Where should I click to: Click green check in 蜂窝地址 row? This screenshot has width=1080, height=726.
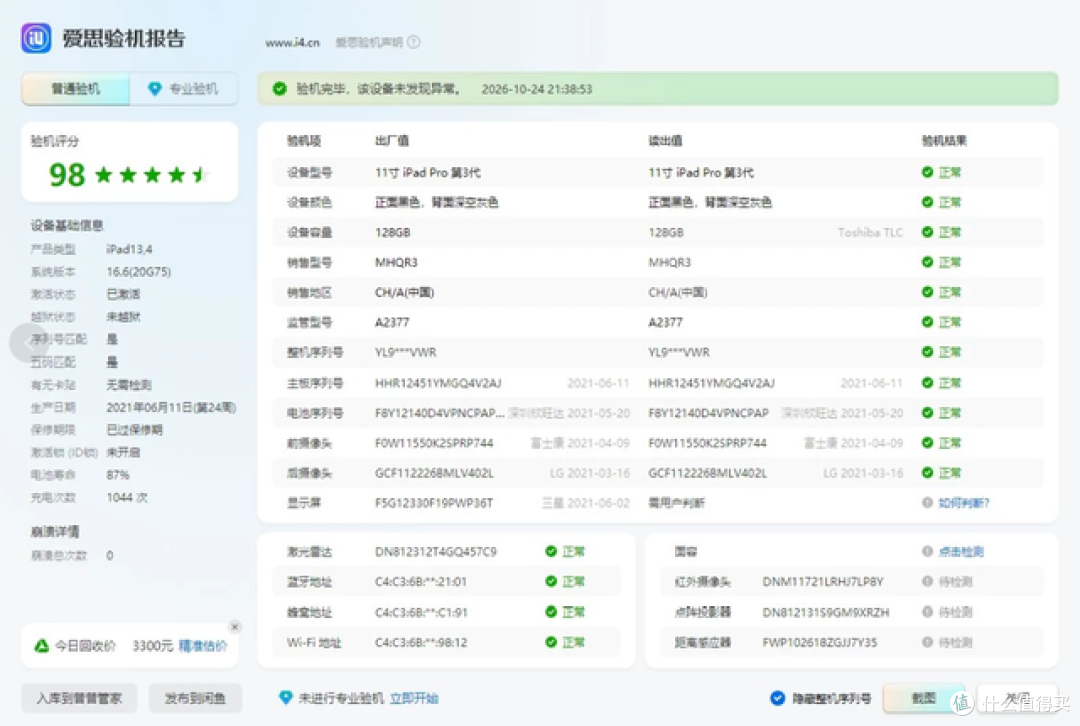click(x=550, y=612)
